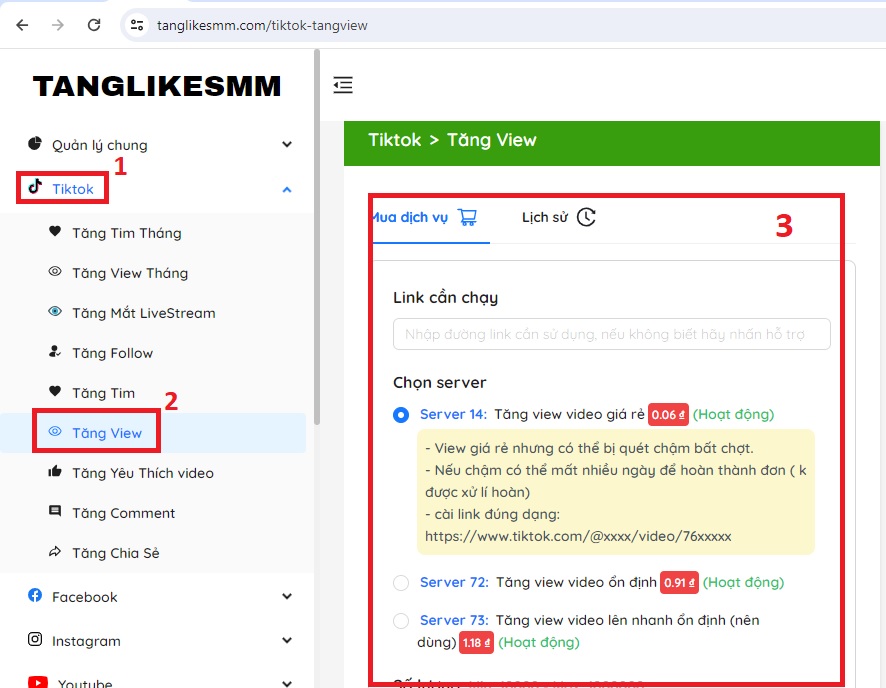The height and width of the screenshot is (688, 886).
Task: Click the Instagram logo icon in sidebar
Action: click(35, 639)
